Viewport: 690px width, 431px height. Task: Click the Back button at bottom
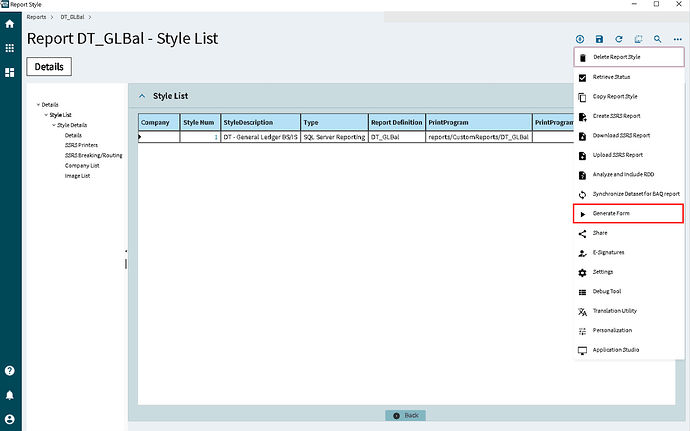click(405, 415)
